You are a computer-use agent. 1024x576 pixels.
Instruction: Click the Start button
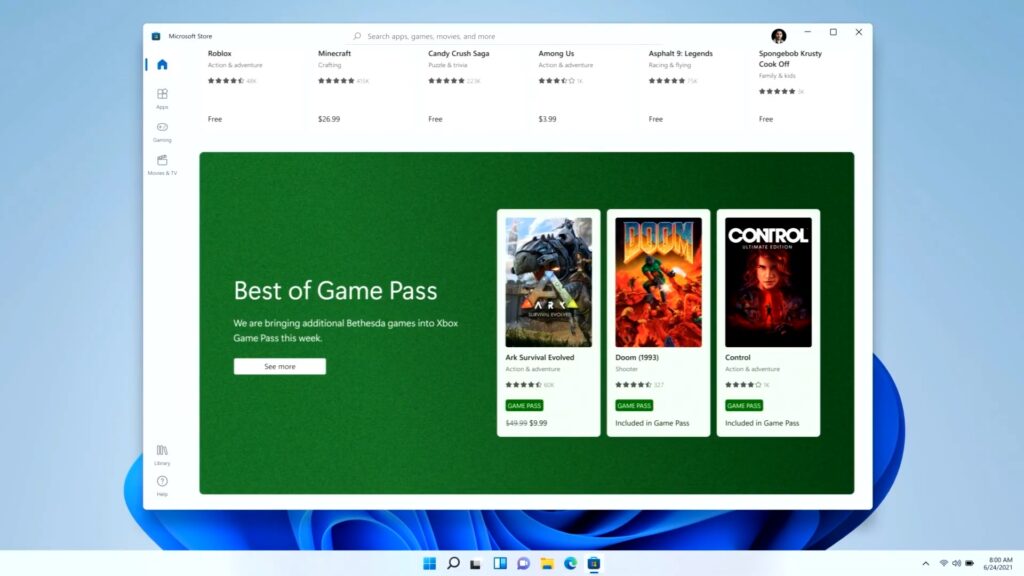[x=430, y=563]
